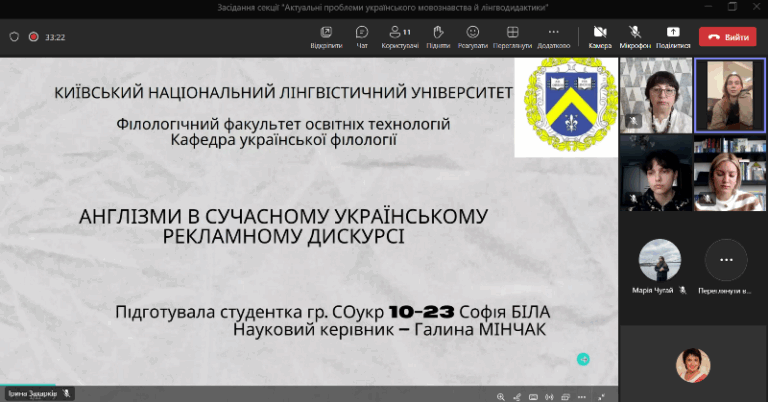Click the self-view avatar in the side panel
The width and height of the screenshot is (768, 402).
pyautogui.click(x=693, y=365)
